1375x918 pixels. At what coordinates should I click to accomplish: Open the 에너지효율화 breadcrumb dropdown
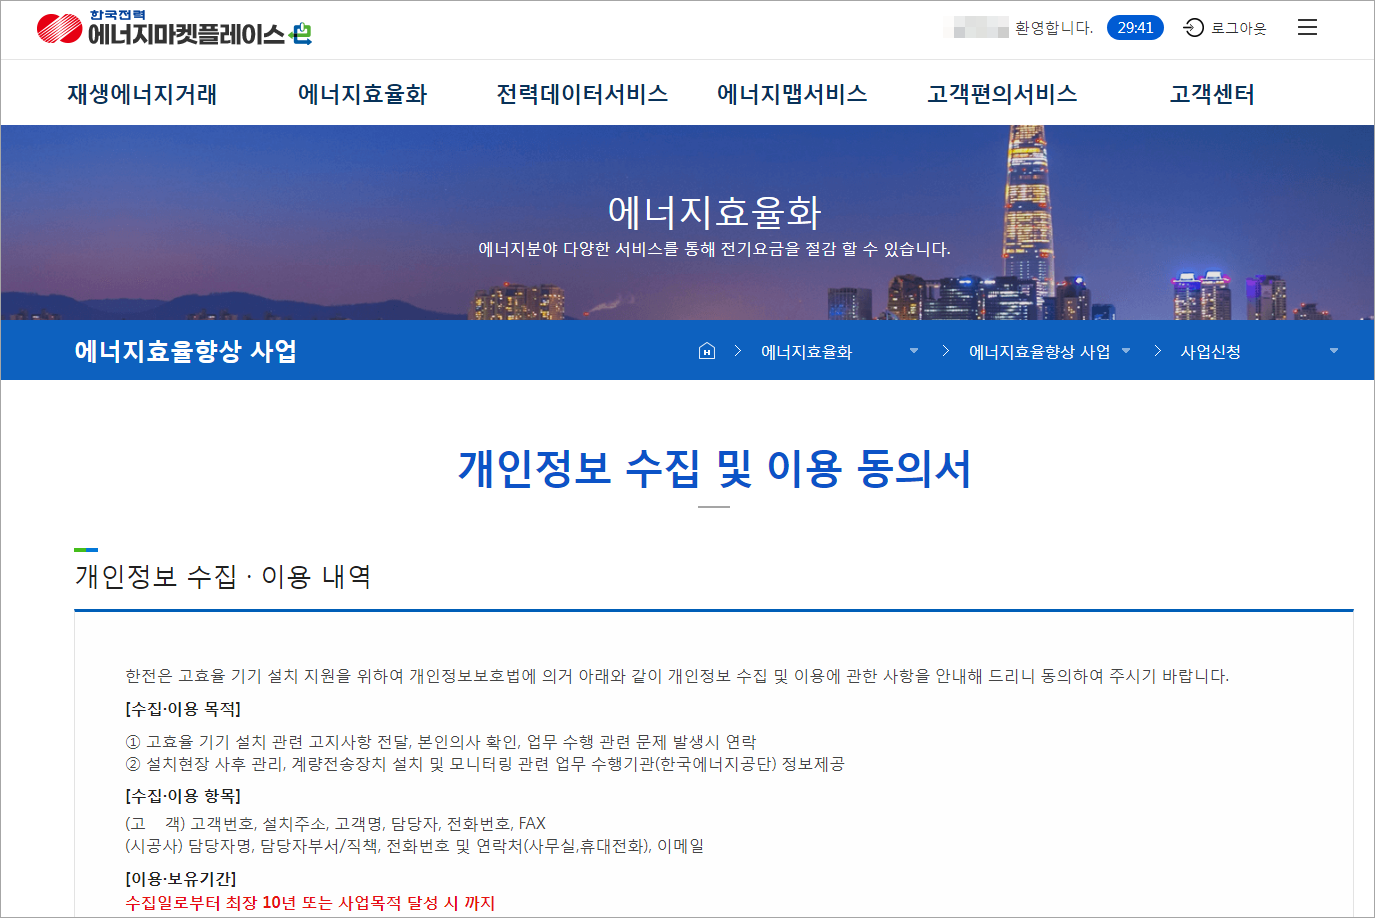[x=914, y=352]
